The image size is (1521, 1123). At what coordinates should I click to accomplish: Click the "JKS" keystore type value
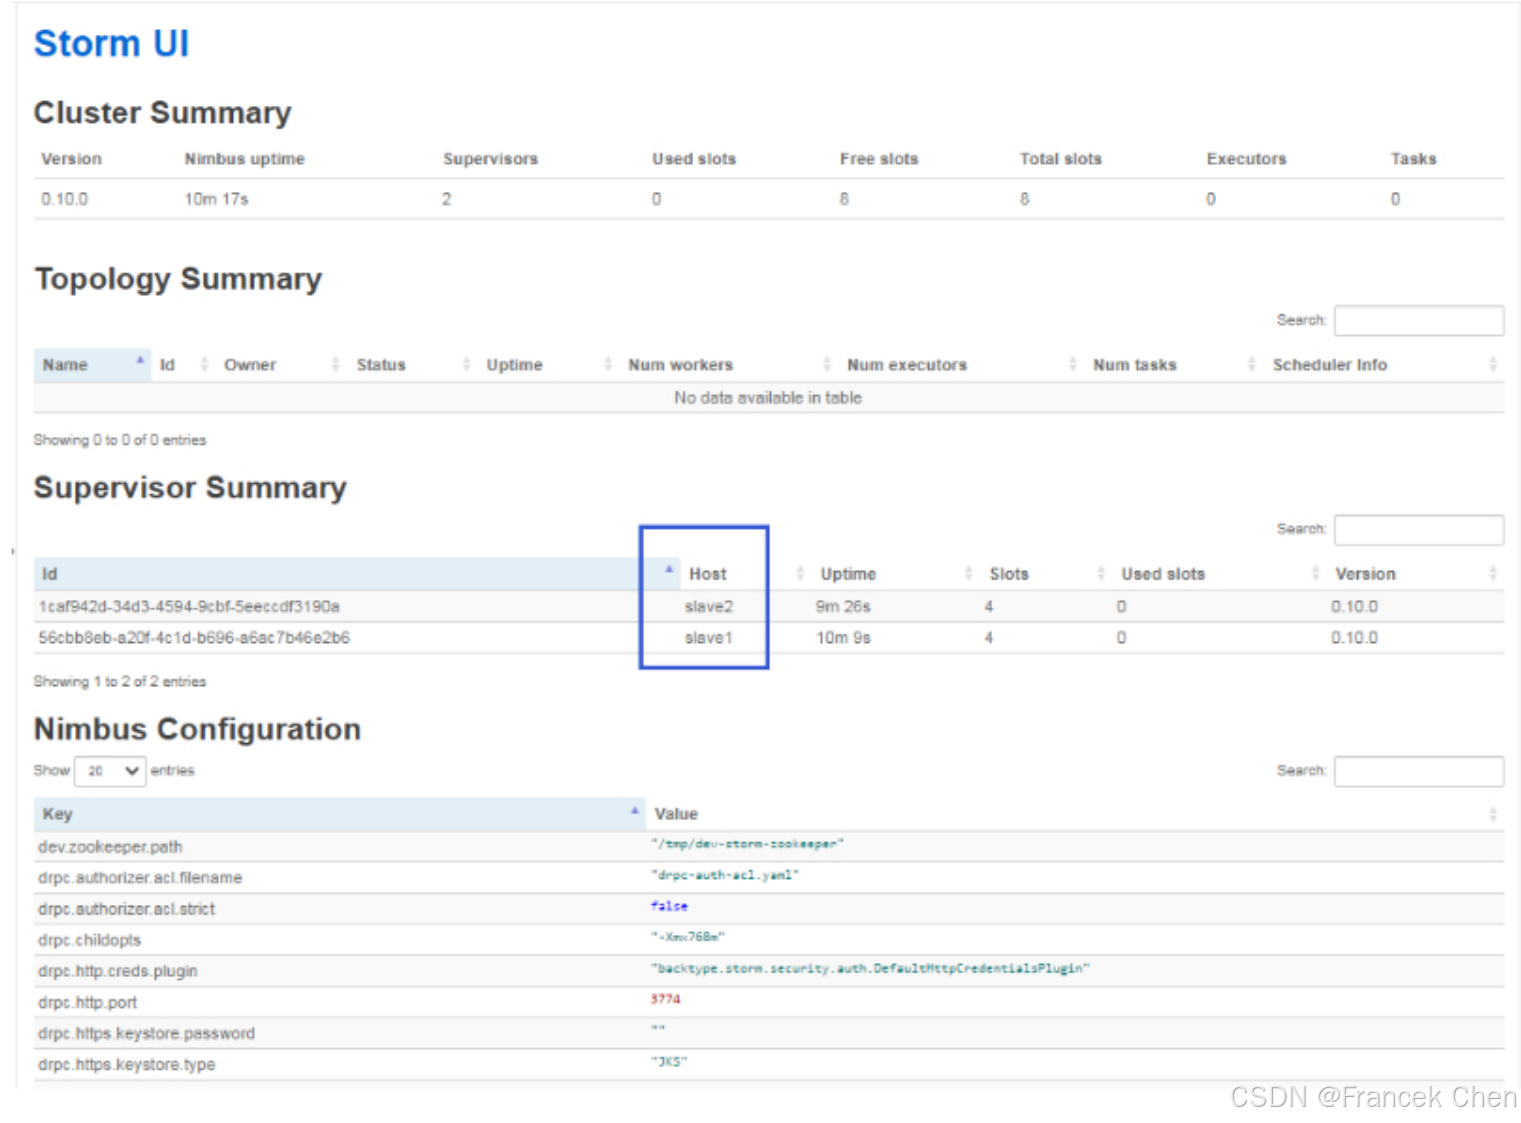click(x=669, y=1062)
